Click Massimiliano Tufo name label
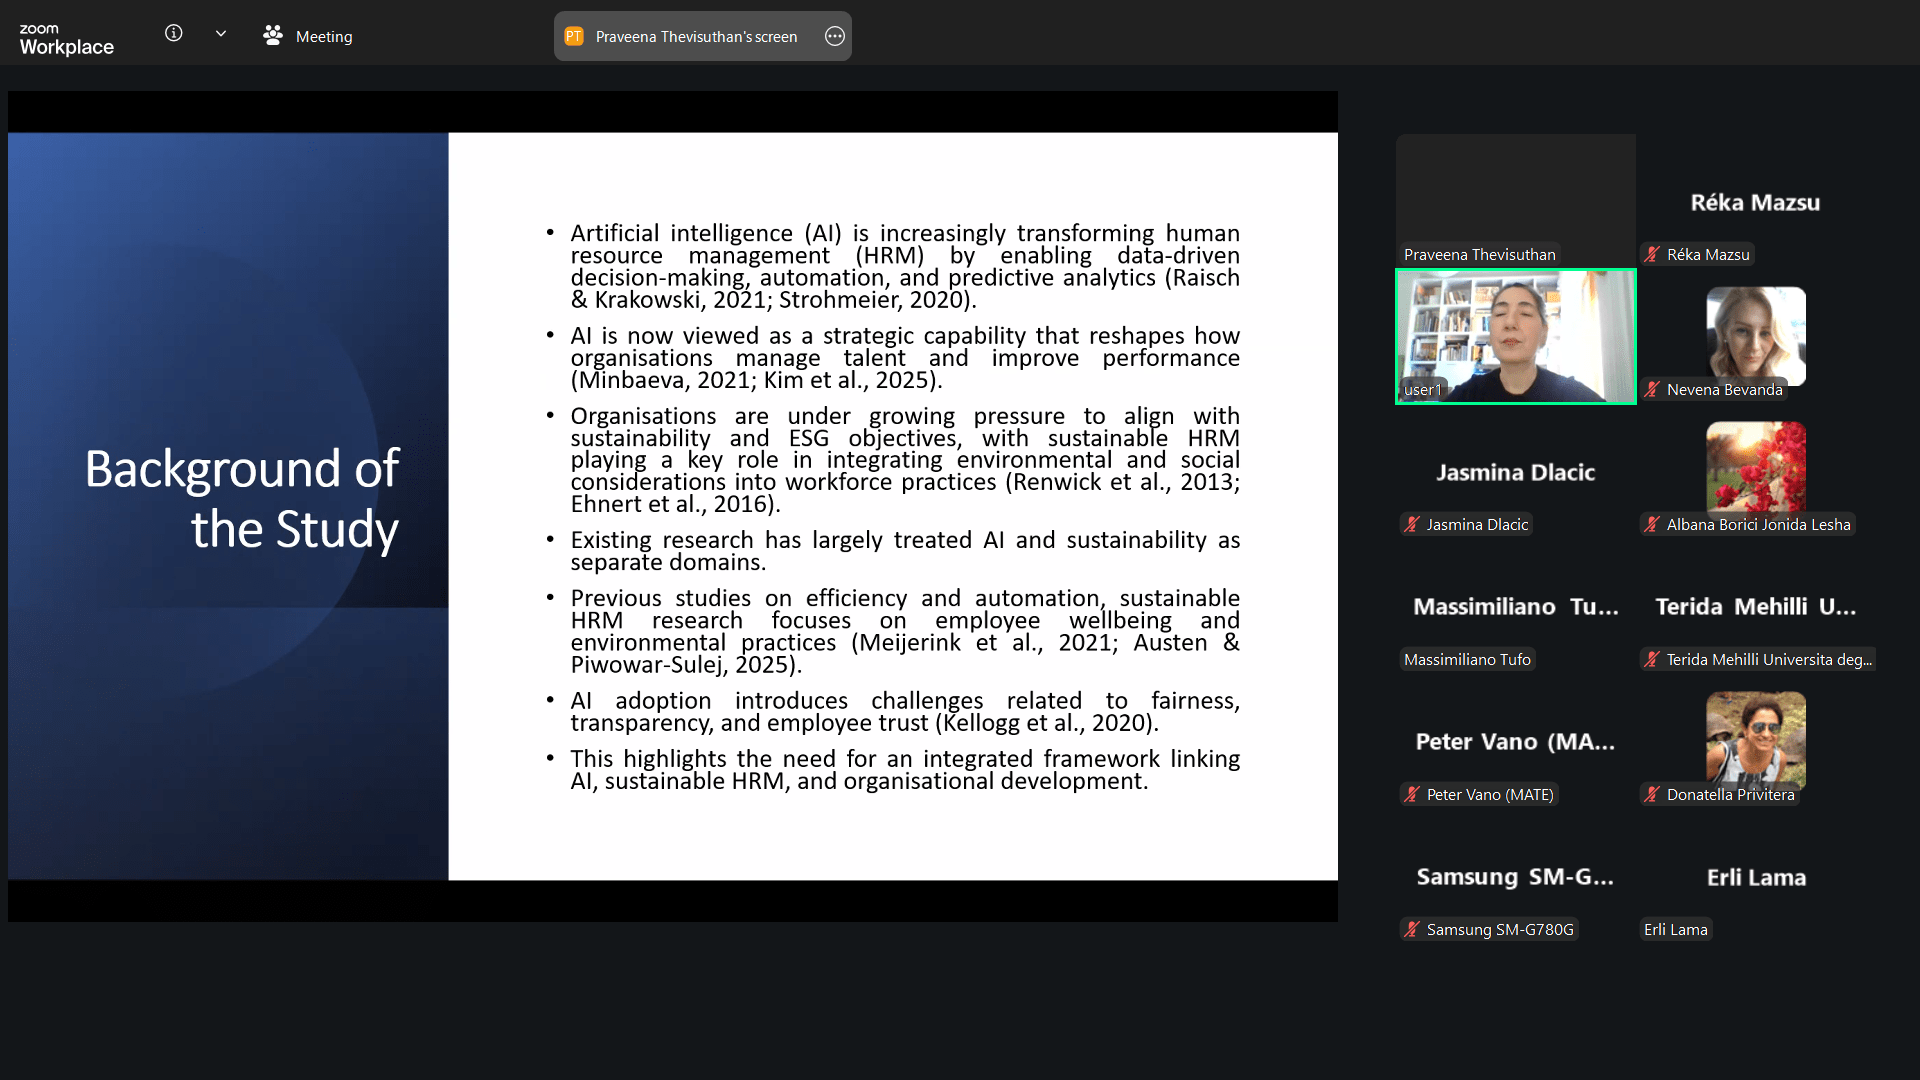The image size is (1920, 1080). tap(1467, 660)
